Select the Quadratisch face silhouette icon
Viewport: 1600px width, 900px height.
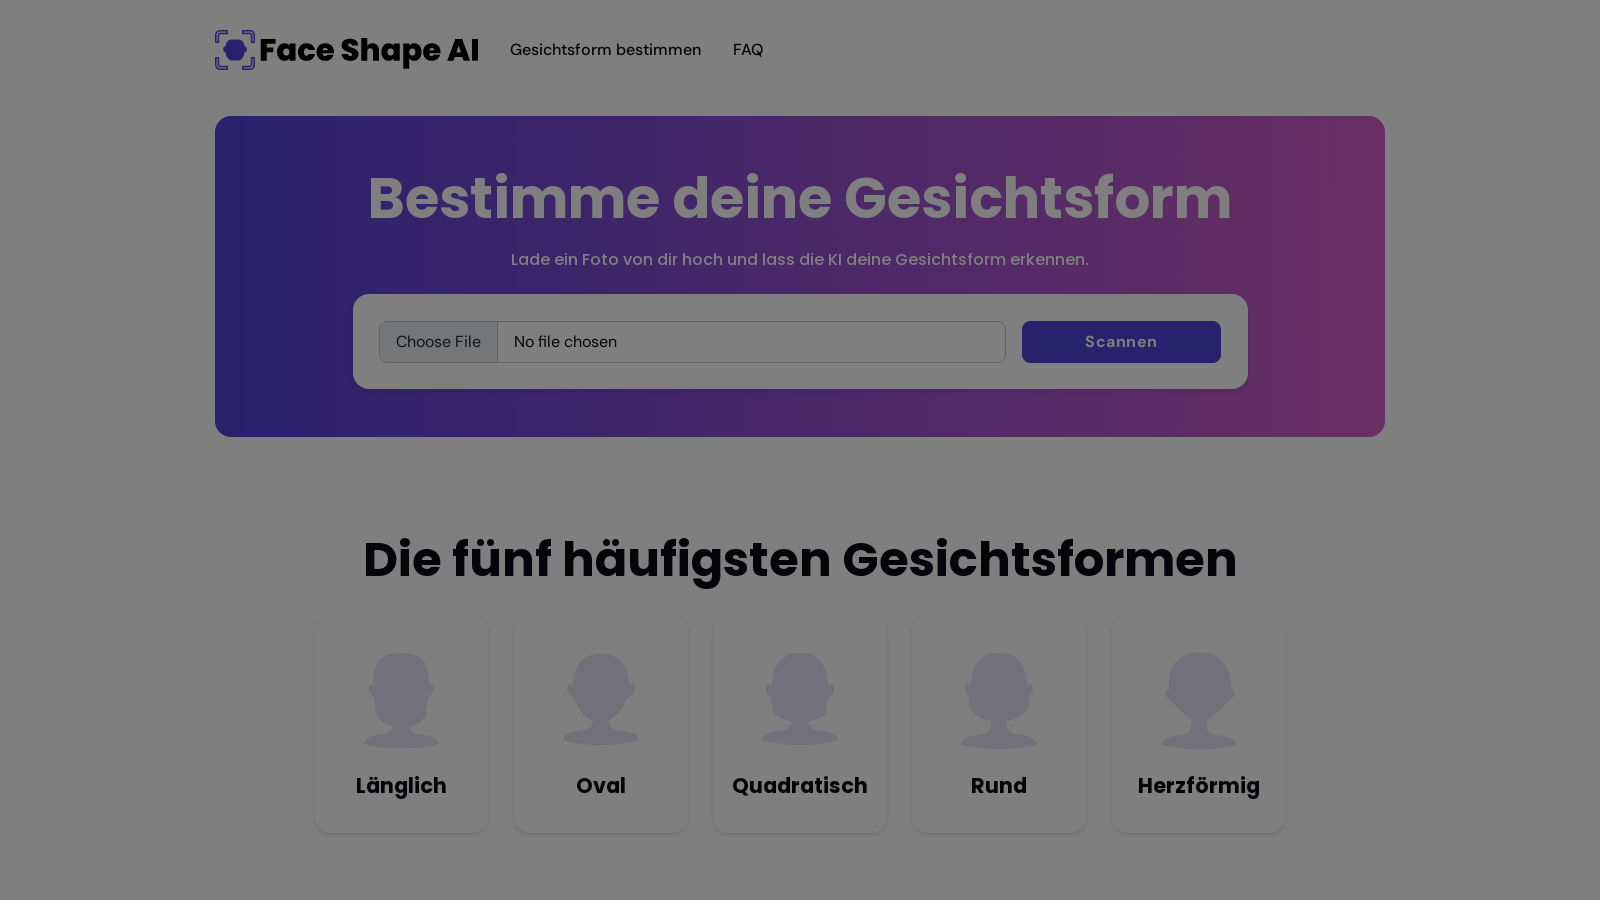800,700
